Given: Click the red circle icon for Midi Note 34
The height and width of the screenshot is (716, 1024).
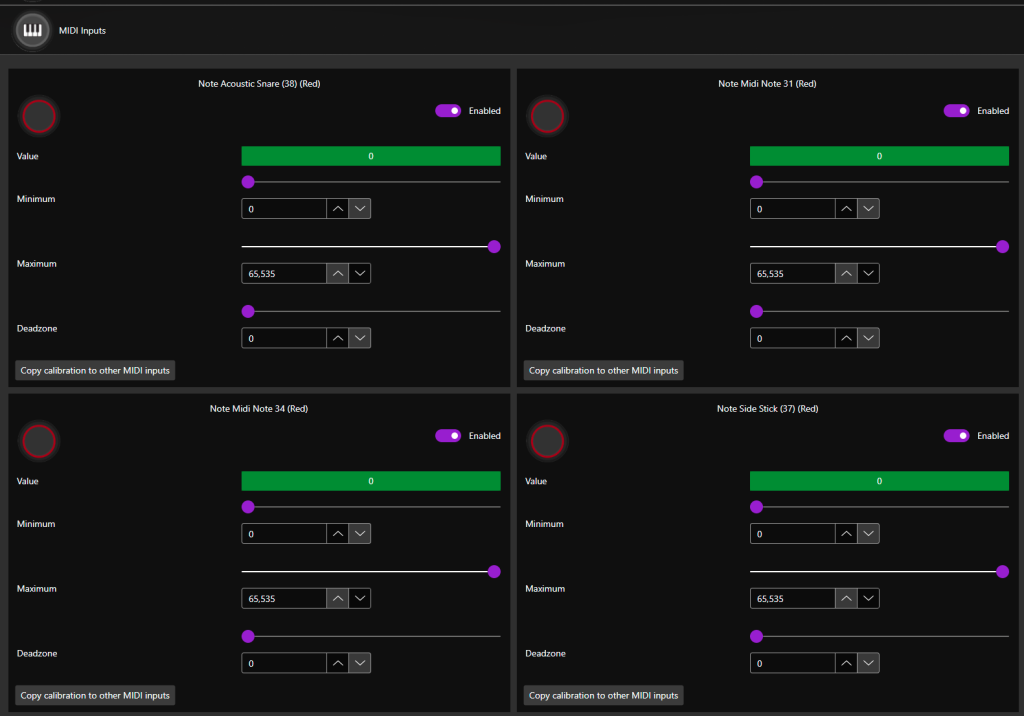Looking at the screenshot, I should [x=38, y=441].
